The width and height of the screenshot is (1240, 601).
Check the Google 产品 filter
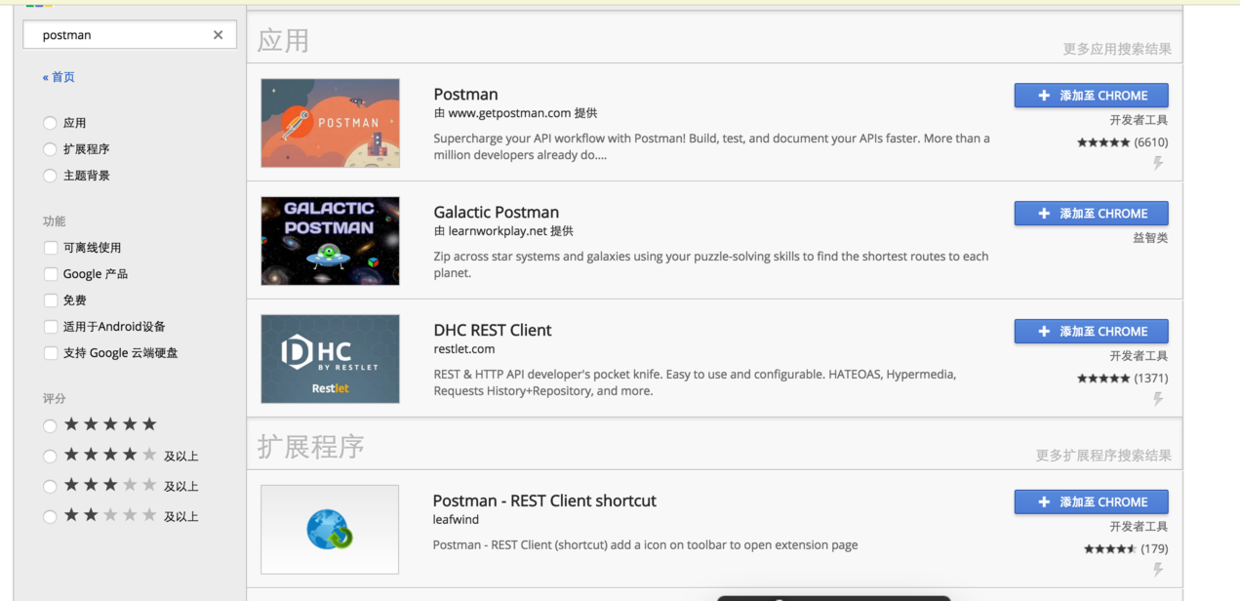coord(51,274)
